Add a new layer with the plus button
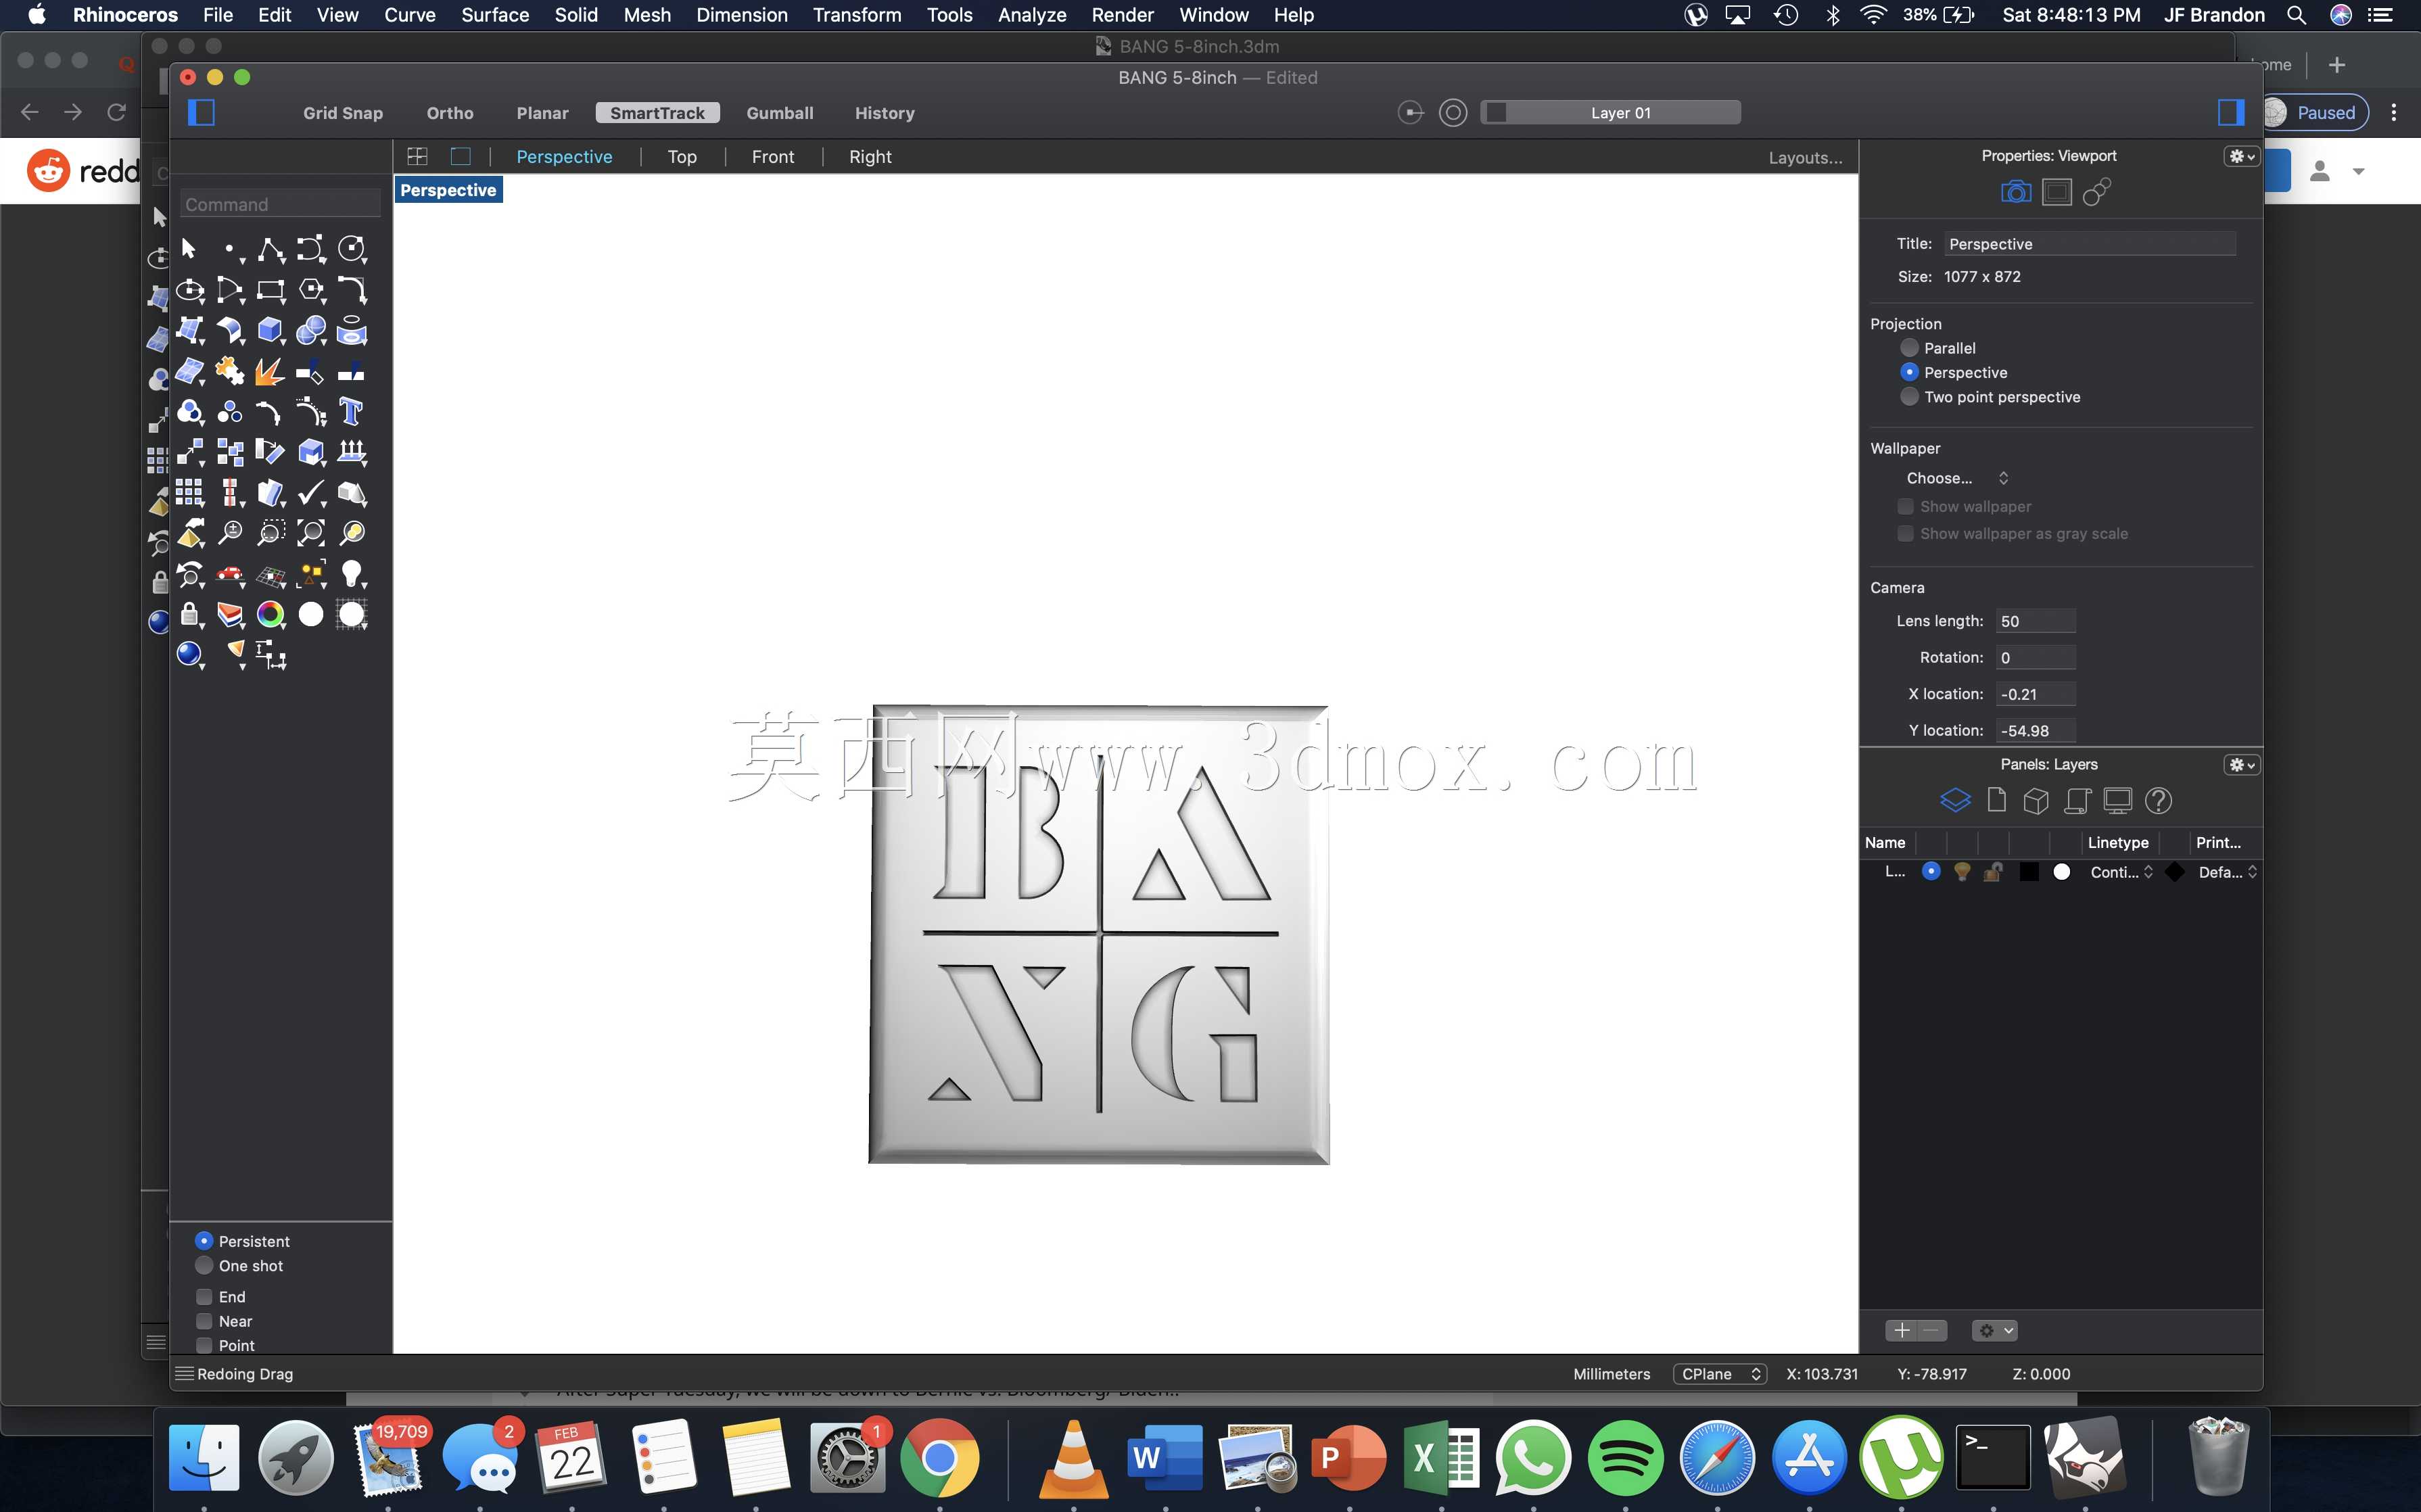Viewport: 2421px width, 1512px height. [x=1901, y=1330]
